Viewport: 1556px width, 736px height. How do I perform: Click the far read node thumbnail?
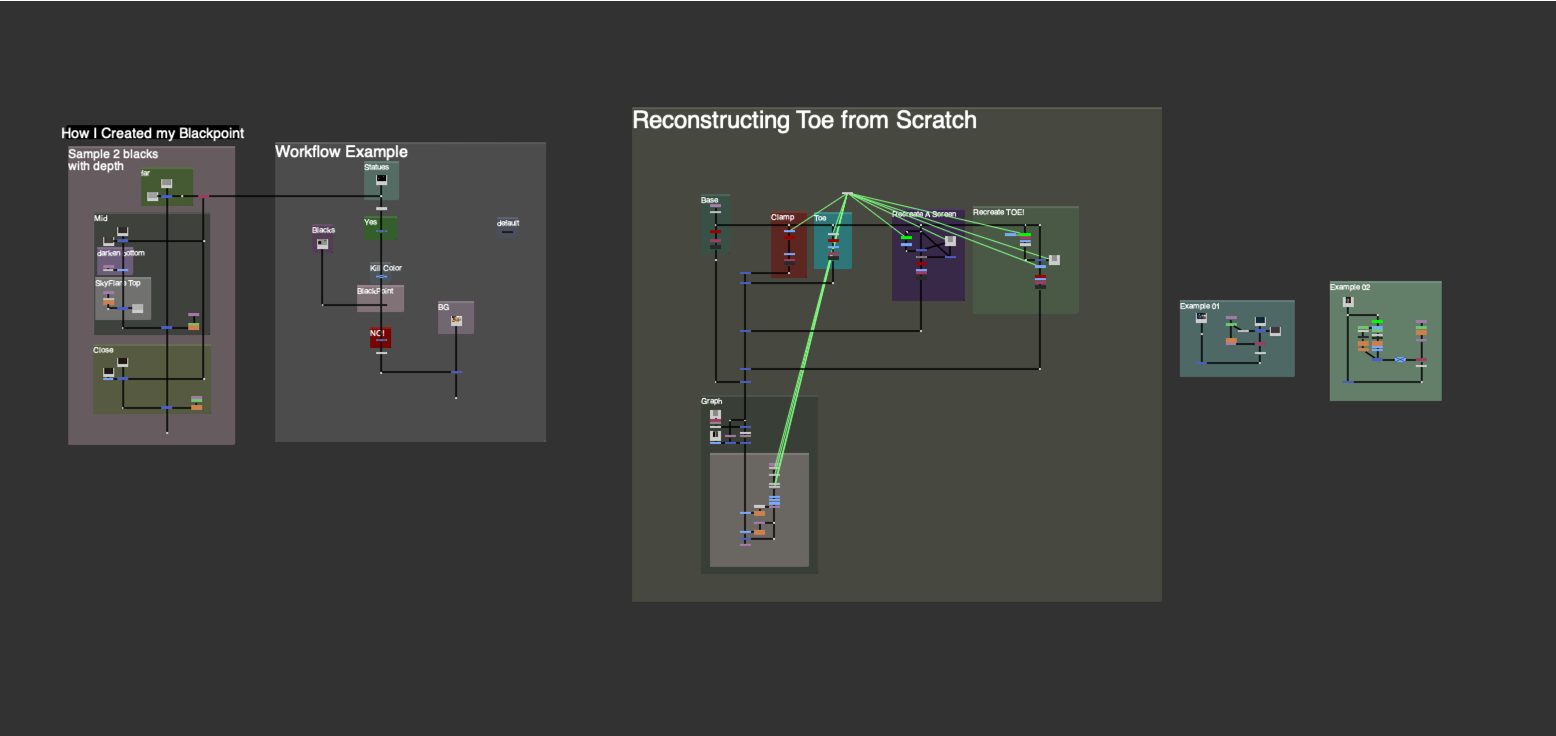click(x=167, y=184)
